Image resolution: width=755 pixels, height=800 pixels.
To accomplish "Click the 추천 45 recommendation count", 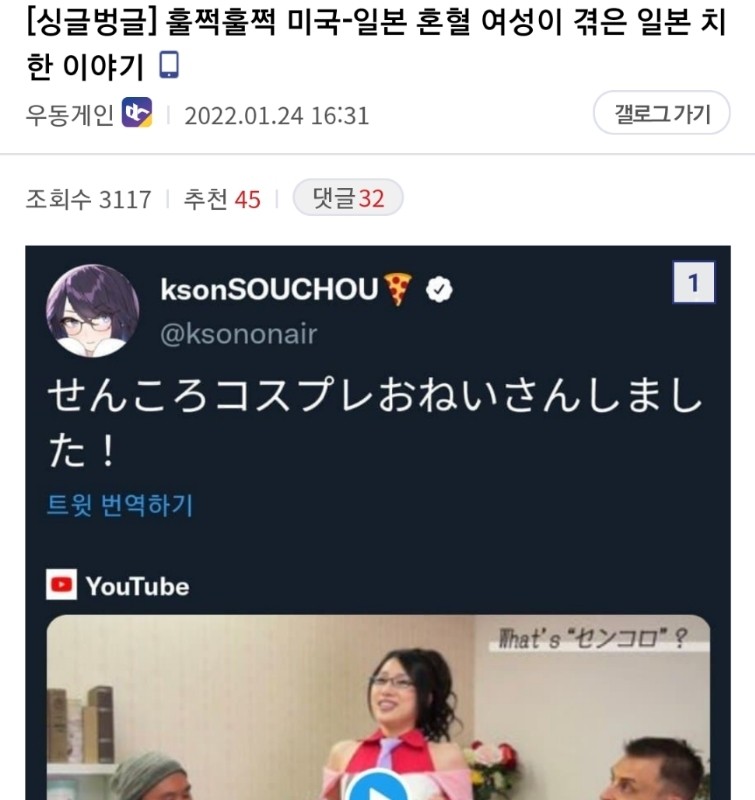I will point(222,198).
